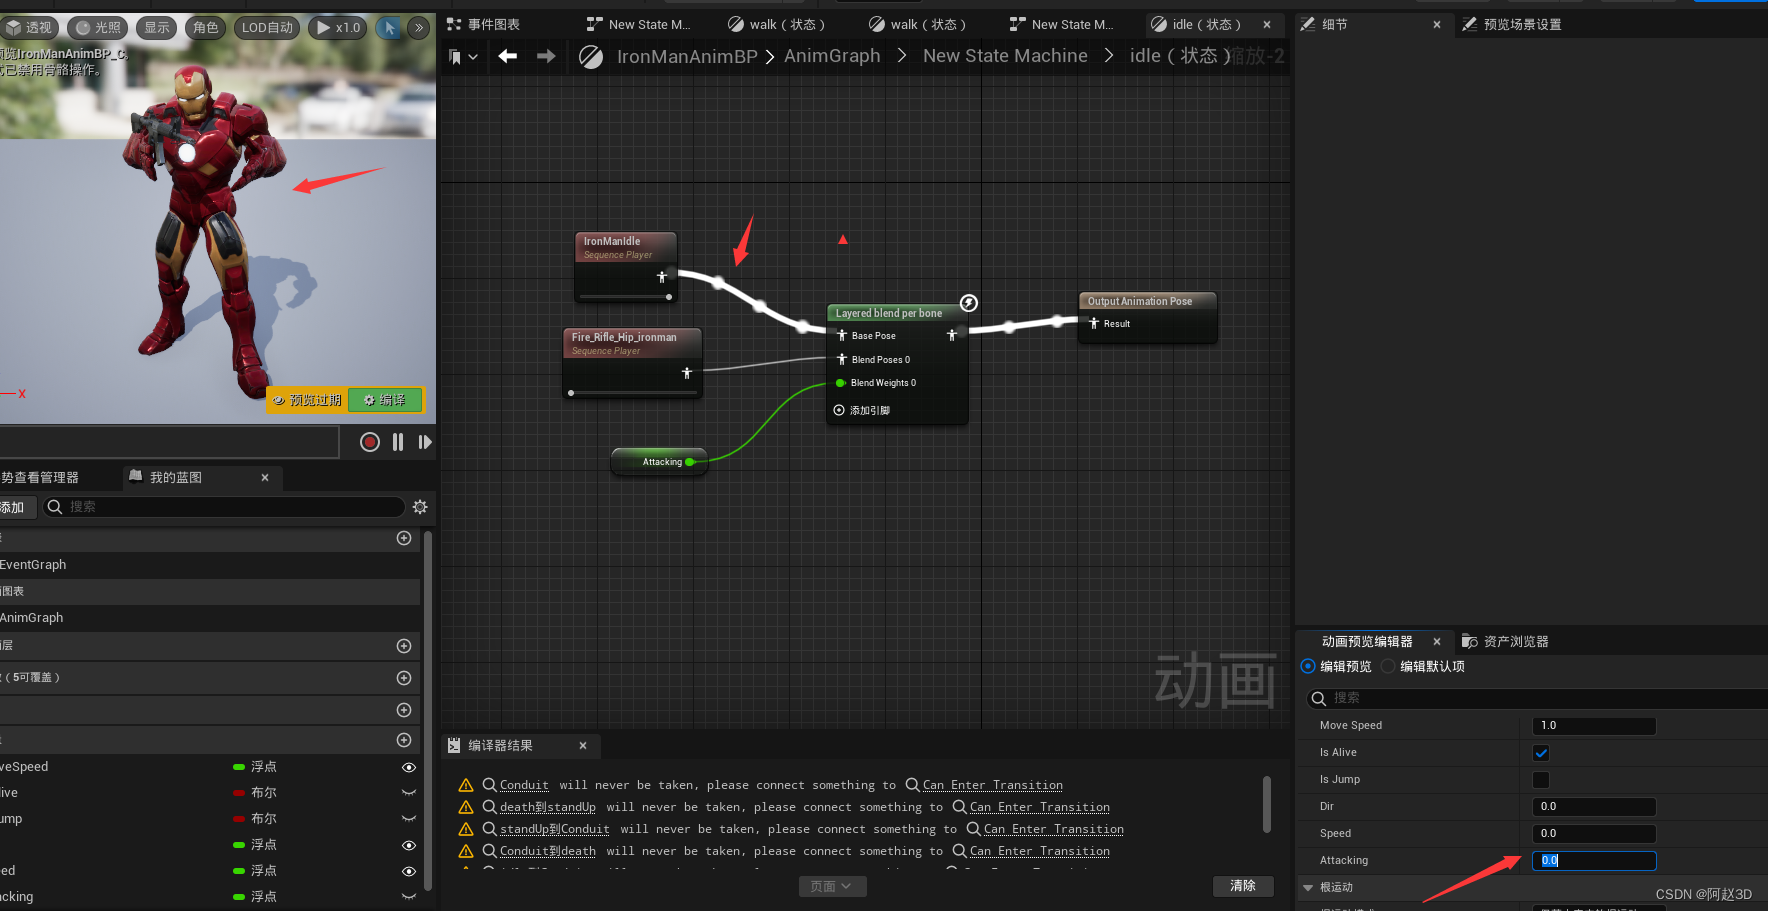The height and width of the screenshot is (911, 1768).
Task: Open the Lit view mode menu
Action: click(97, 28)
